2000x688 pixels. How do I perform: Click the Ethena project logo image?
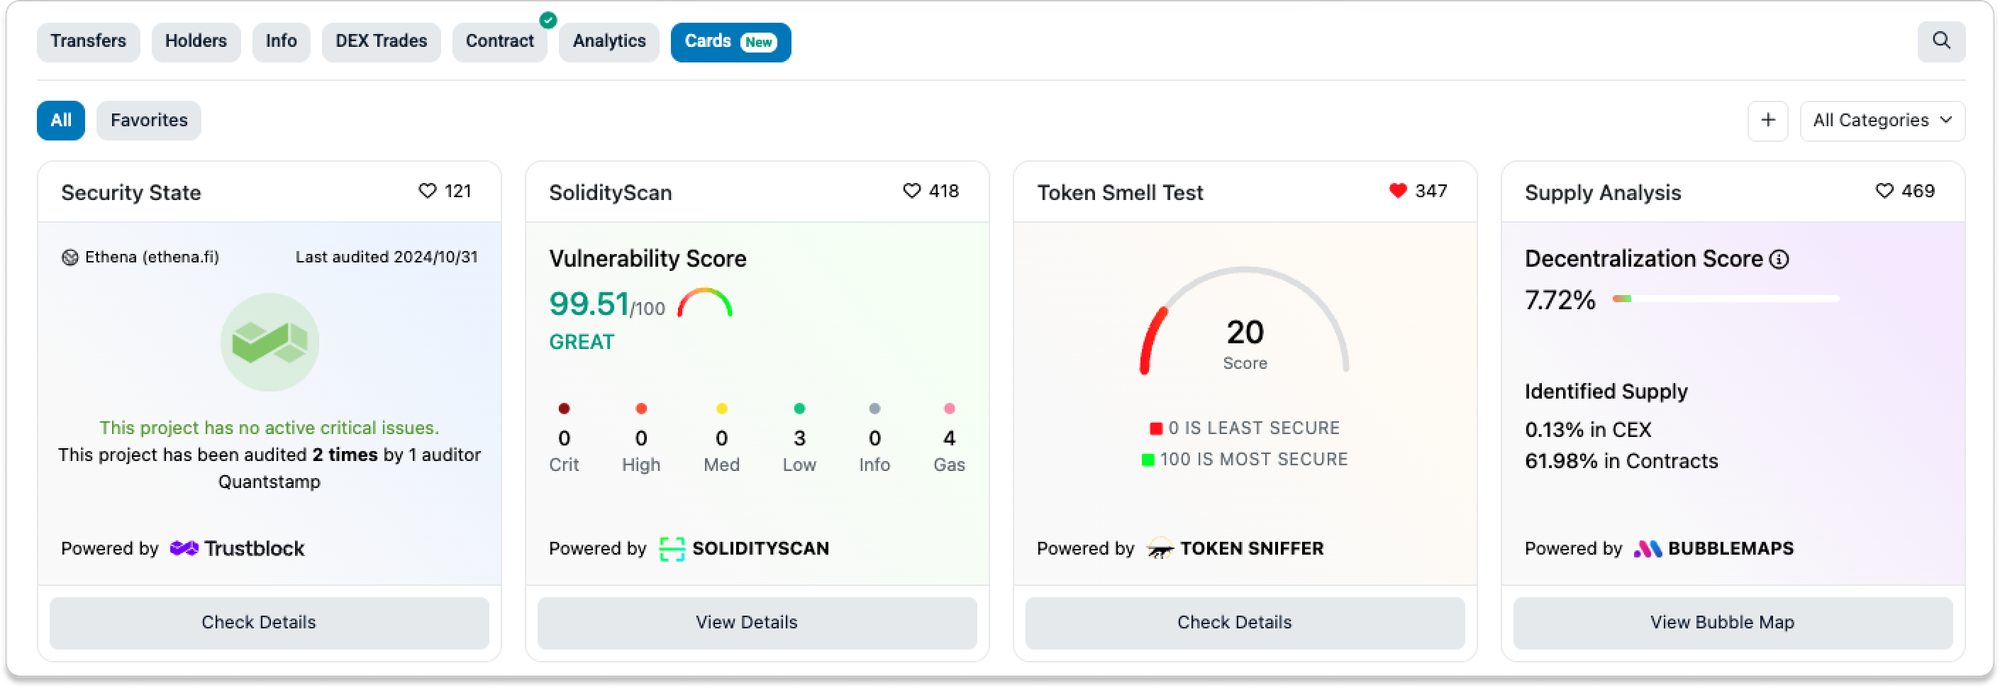(x=269, y=342)
